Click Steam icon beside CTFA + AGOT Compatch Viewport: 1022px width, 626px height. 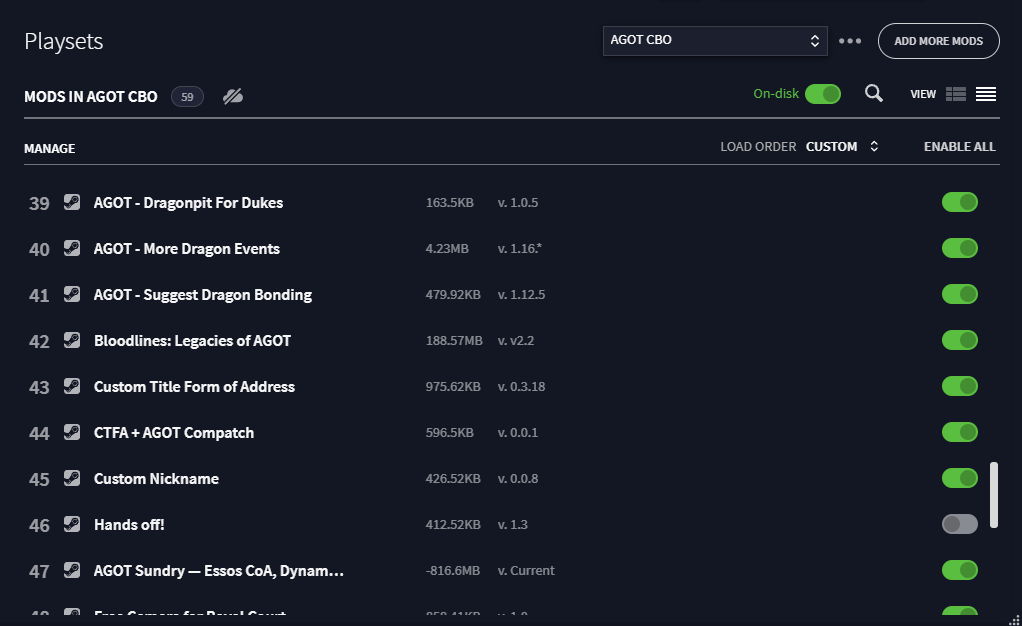click(72, 432)
